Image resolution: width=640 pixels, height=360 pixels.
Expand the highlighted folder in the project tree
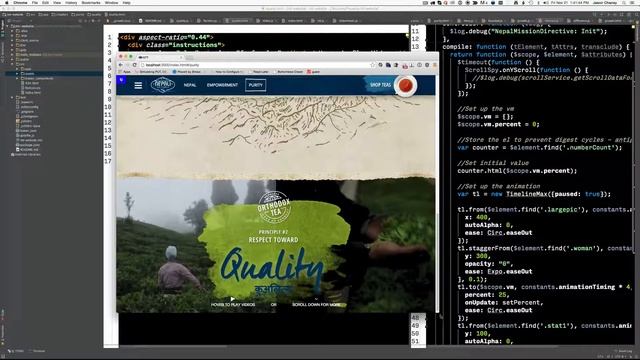17,73
